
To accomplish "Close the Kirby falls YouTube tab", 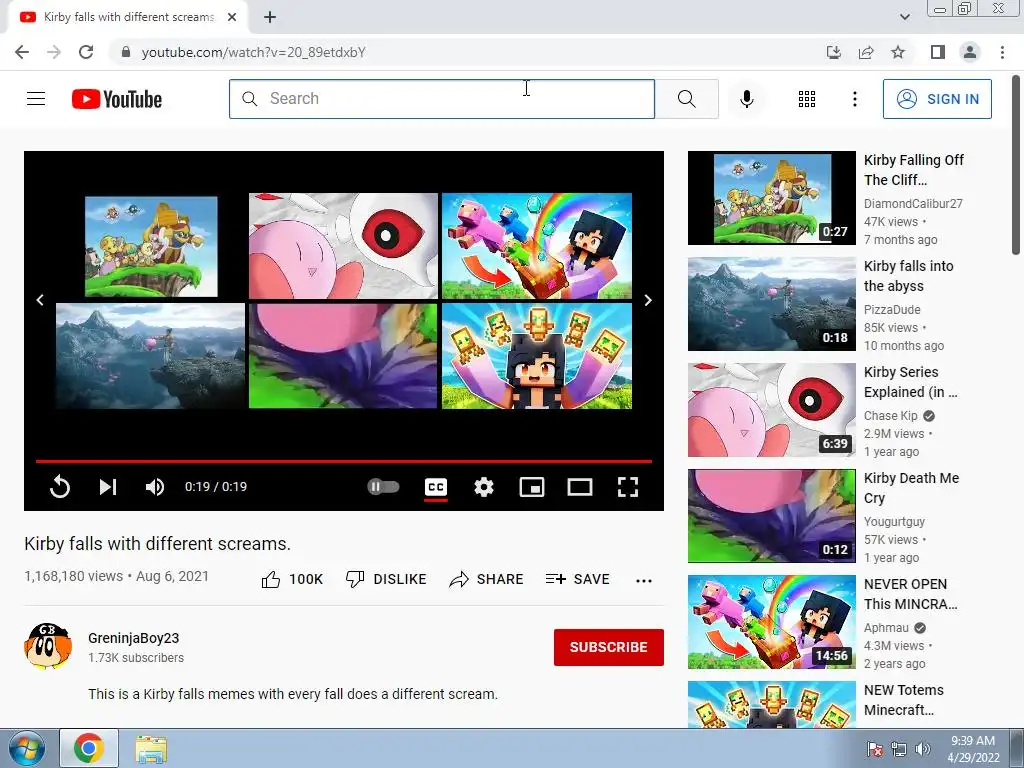I will pos(232,18).
